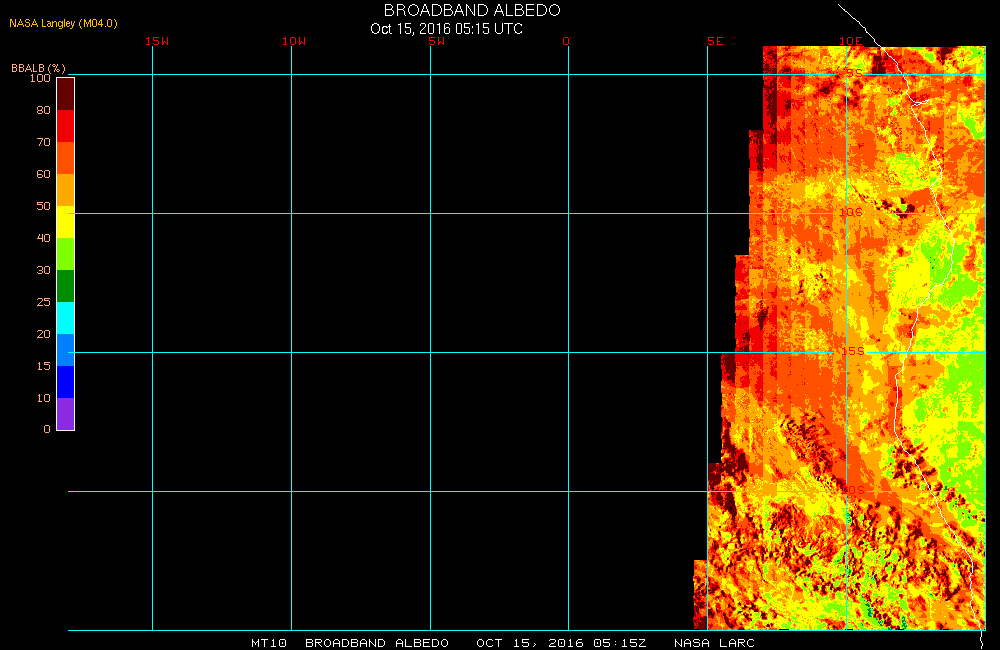Select the 10W longitude label

pyautogui.click(x=294, y=42)
